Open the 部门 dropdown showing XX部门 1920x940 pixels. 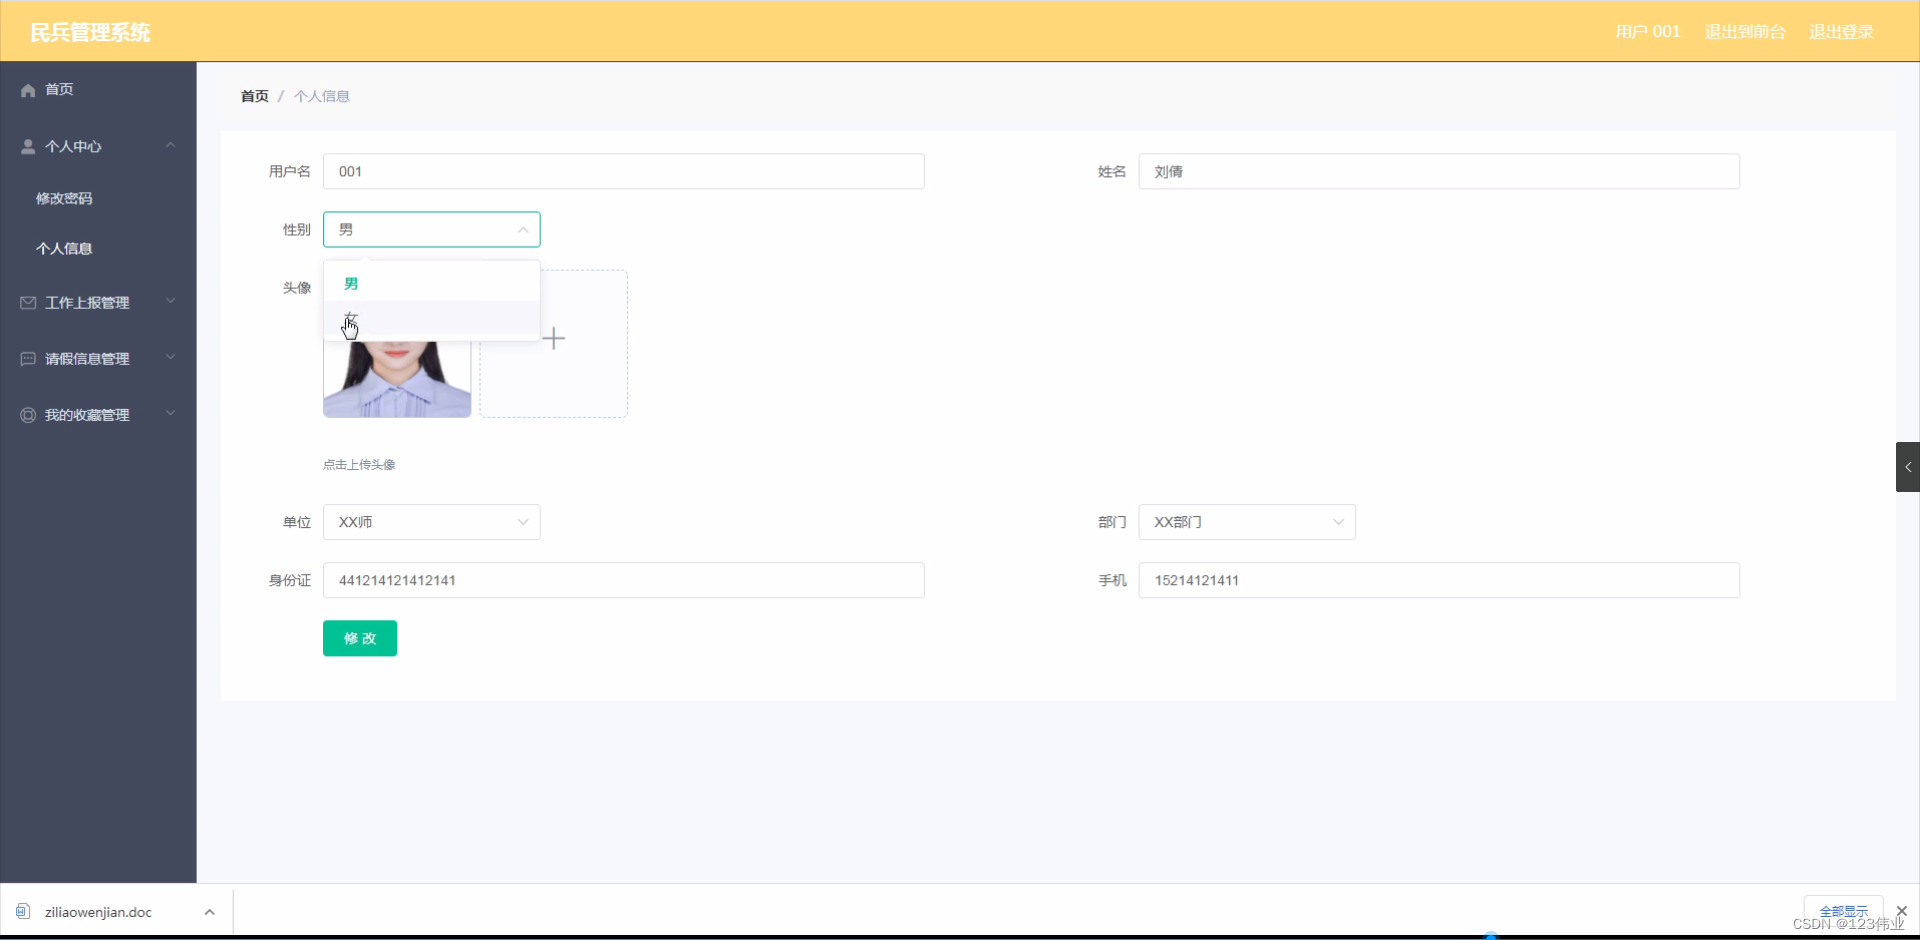1247,522
